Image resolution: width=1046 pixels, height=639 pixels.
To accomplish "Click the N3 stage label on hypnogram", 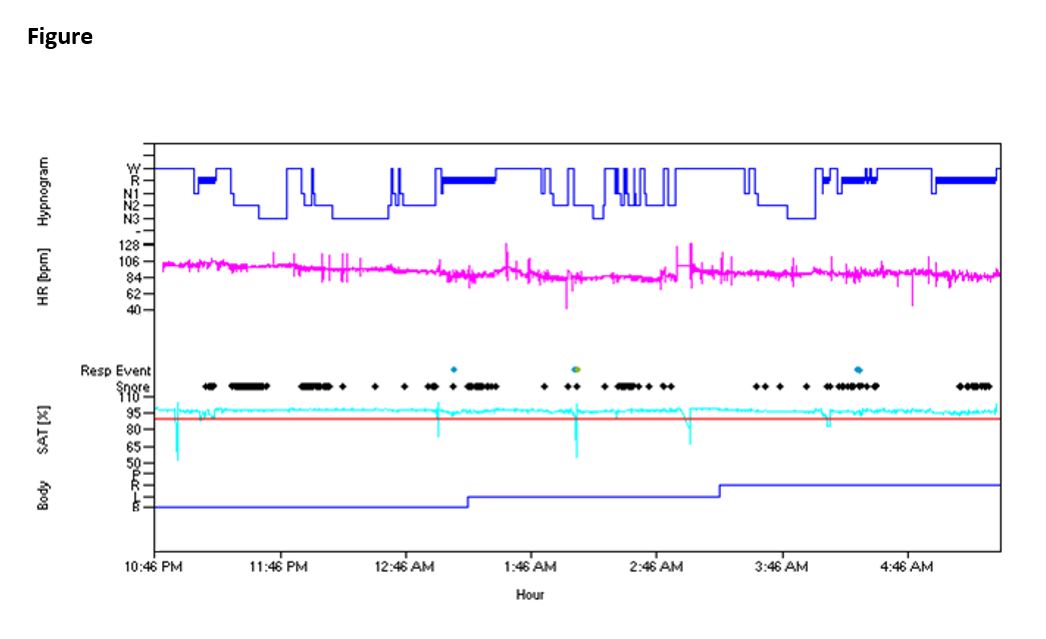I will tap(133, 218).
